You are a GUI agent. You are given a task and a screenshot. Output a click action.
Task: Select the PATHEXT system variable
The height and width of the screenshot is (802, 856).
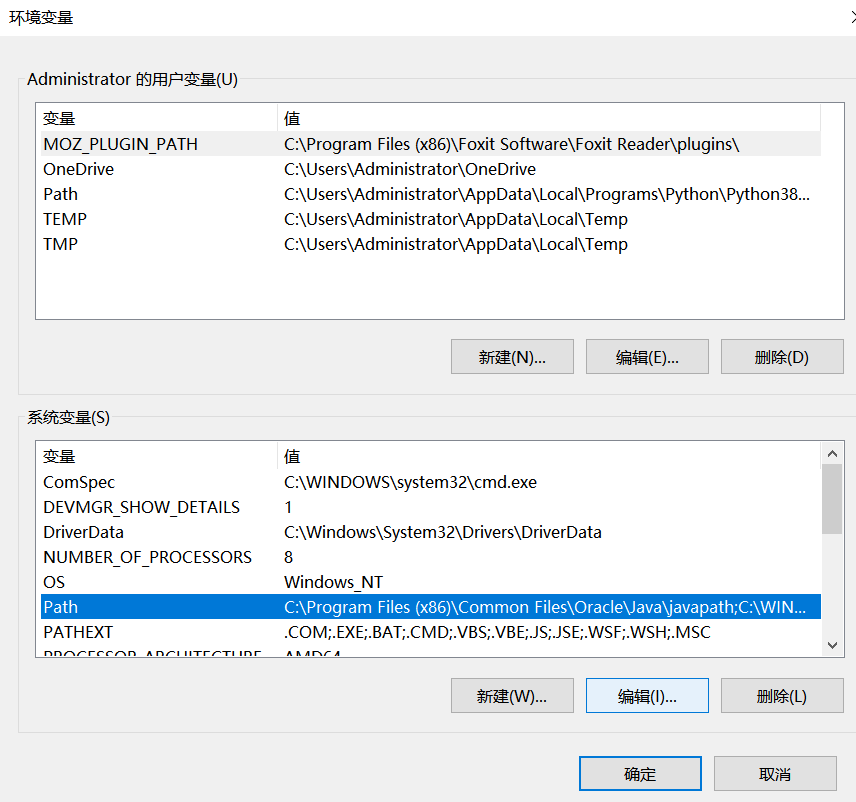[x=431, y=632]
